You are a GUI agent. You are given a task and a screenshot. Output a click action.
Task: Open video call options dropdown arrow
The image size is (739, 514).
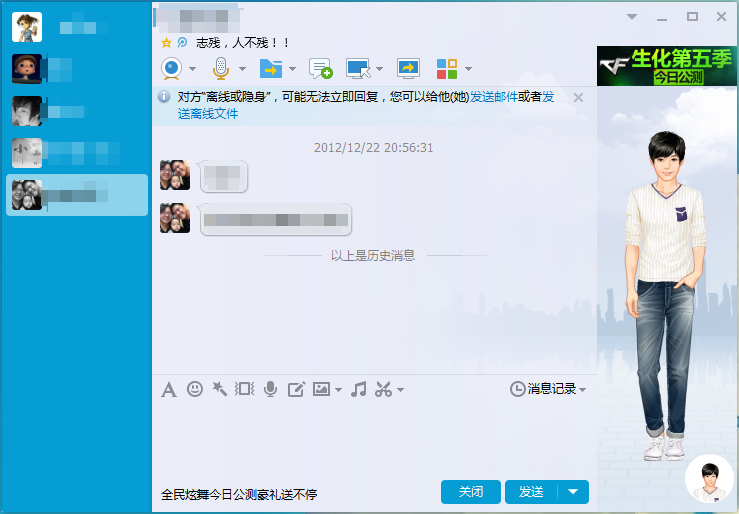(x=192, y=69)
